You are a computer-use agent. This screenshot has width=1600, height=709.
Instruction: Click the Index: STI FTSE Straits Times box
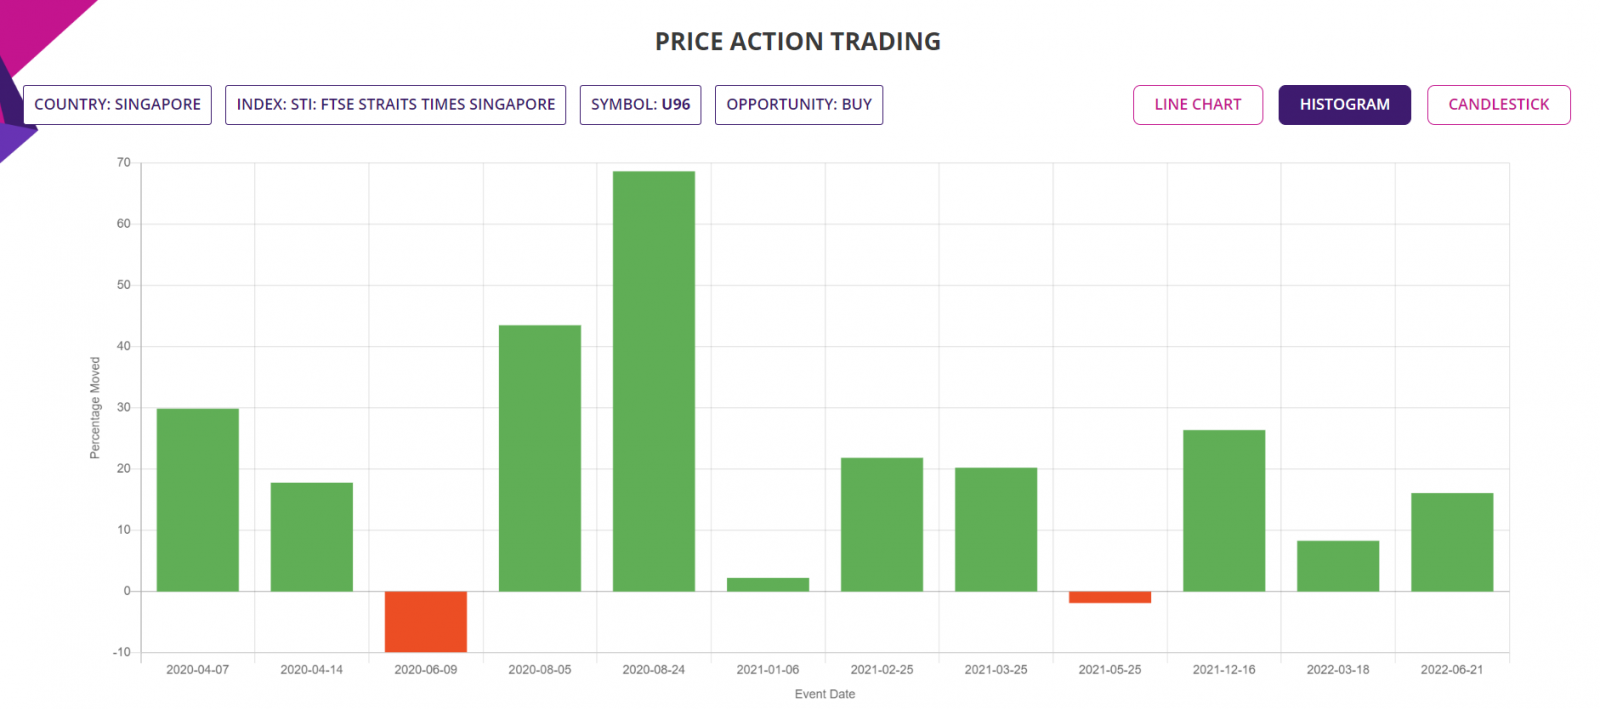(395, 105)
